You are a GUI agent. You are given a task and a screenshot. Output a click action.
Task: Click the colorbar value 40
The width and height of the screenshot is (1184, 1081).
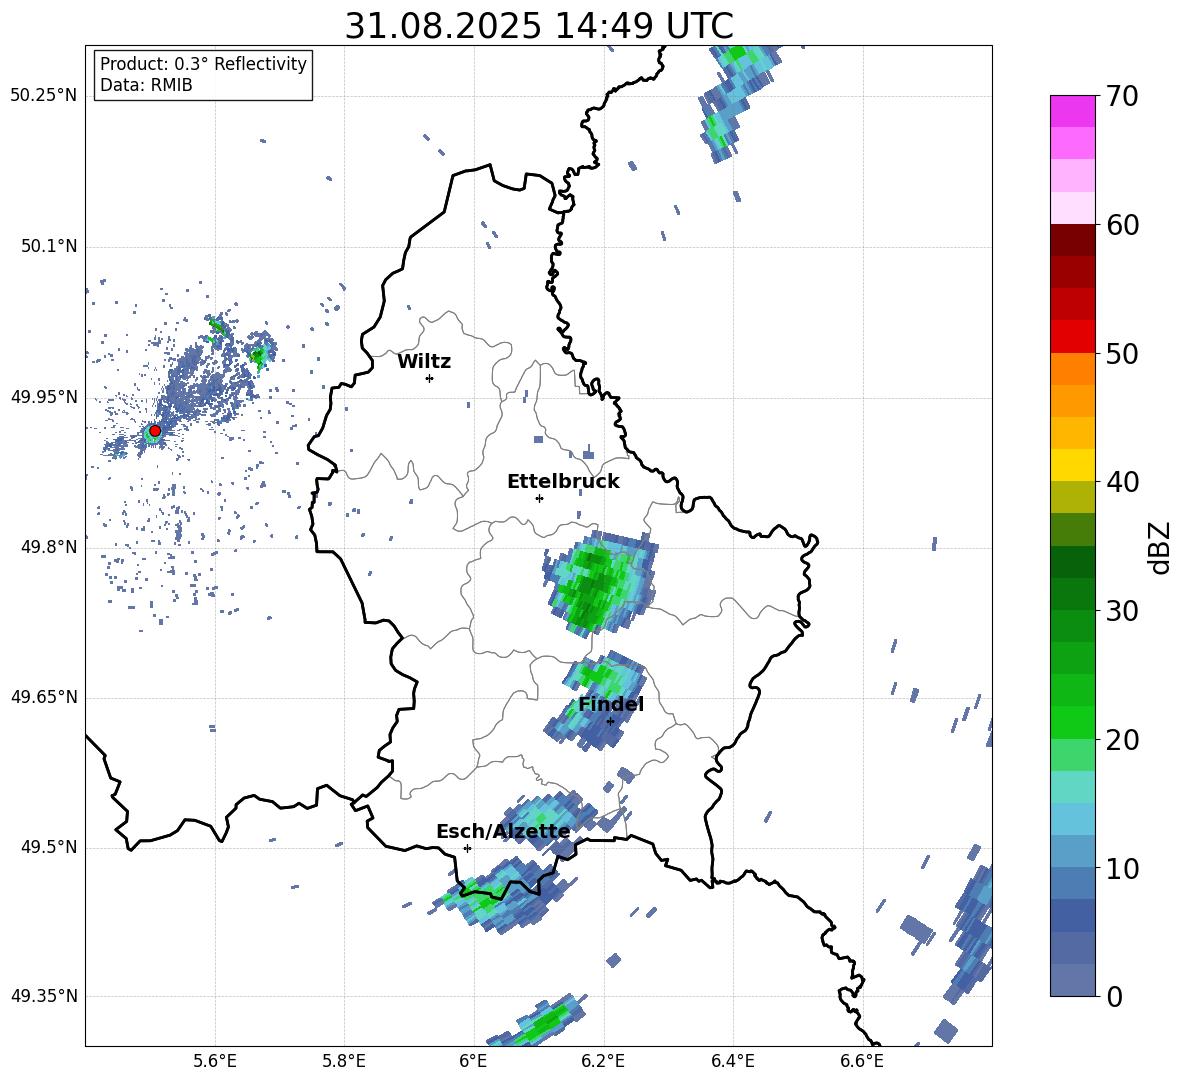coord(1122,482)
